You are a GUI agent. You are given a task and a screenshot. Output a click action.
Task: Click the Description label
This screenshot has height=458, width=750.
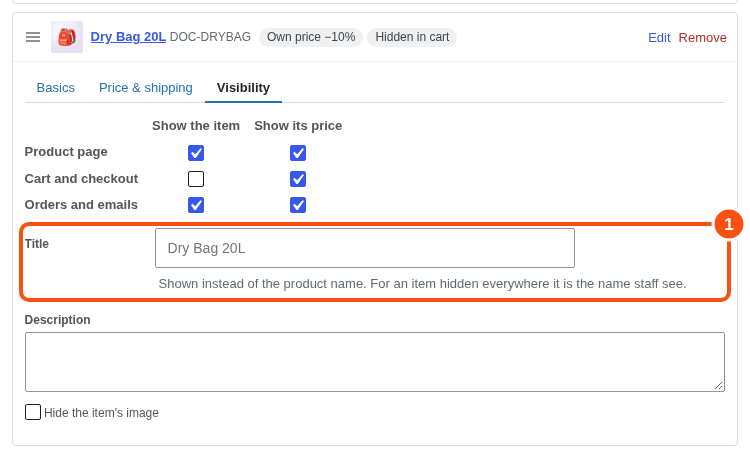click(57, 319)
